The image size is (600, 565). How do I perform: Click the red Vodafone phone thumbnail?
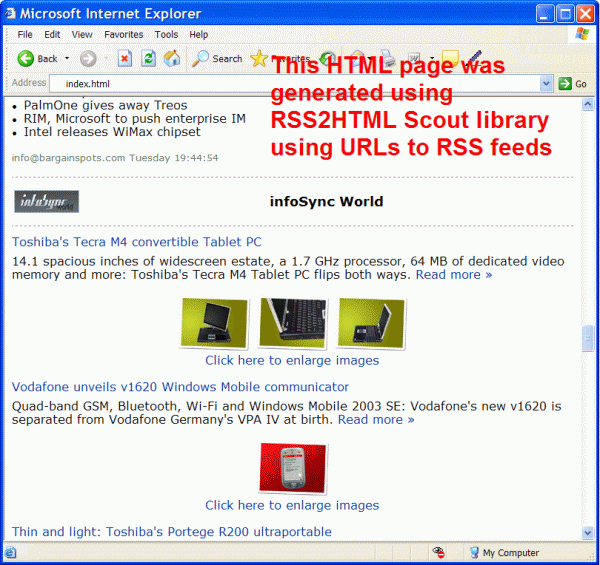pyautogui.click(x=293, y=469)
